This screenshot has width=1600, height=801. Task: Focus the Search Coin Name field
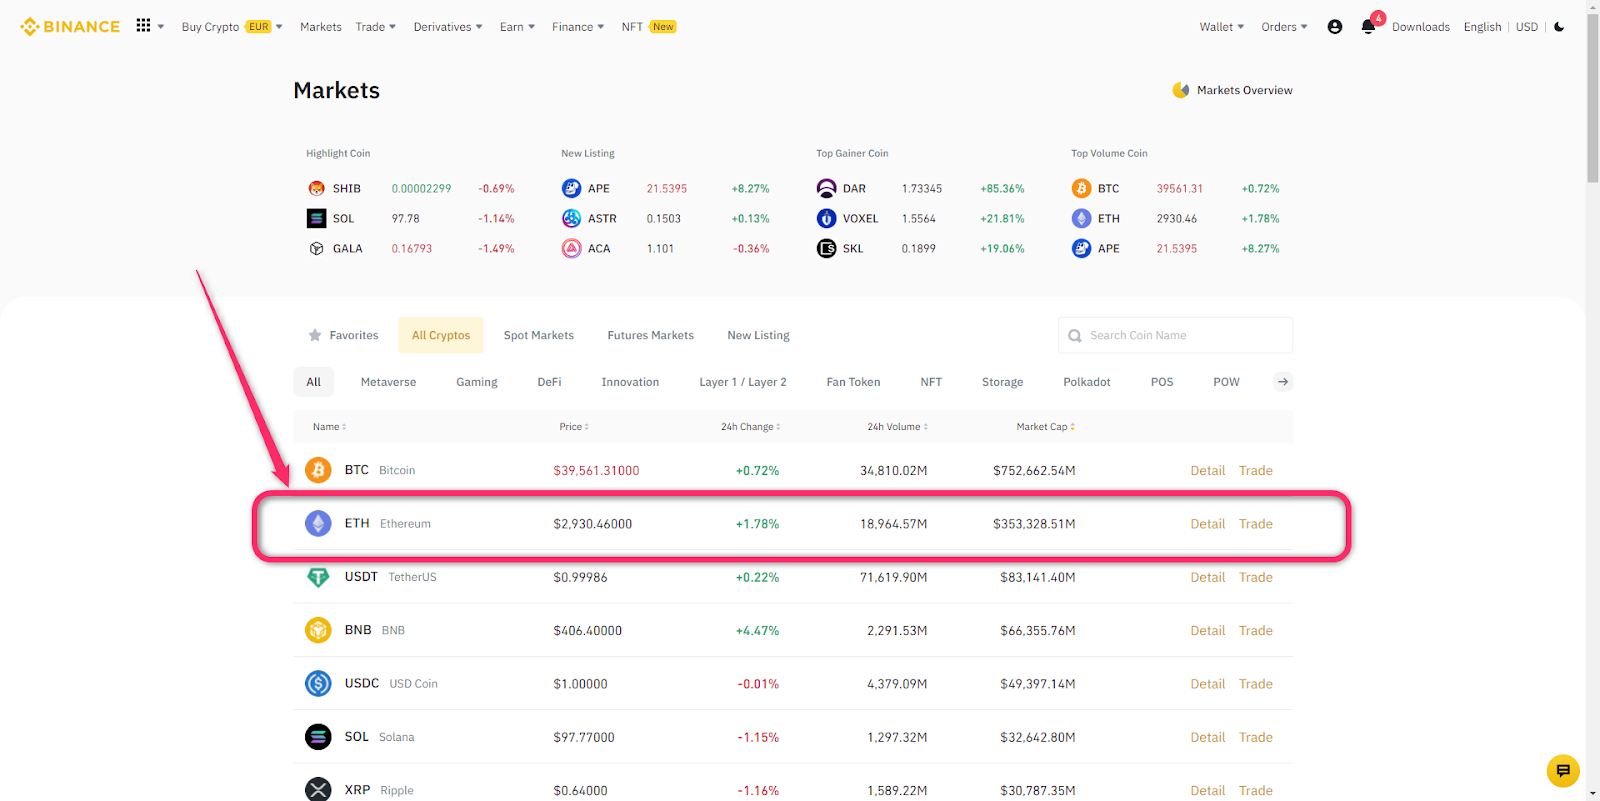click(x=1175, y=335)
